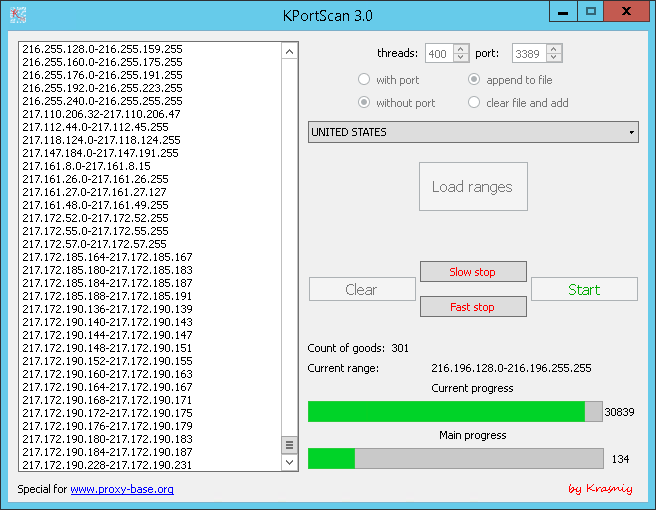Viewport: 657px width, 510px height.
Task: Select range 216.255.176.0-216.255.191.255
Action: click(102, 75)
